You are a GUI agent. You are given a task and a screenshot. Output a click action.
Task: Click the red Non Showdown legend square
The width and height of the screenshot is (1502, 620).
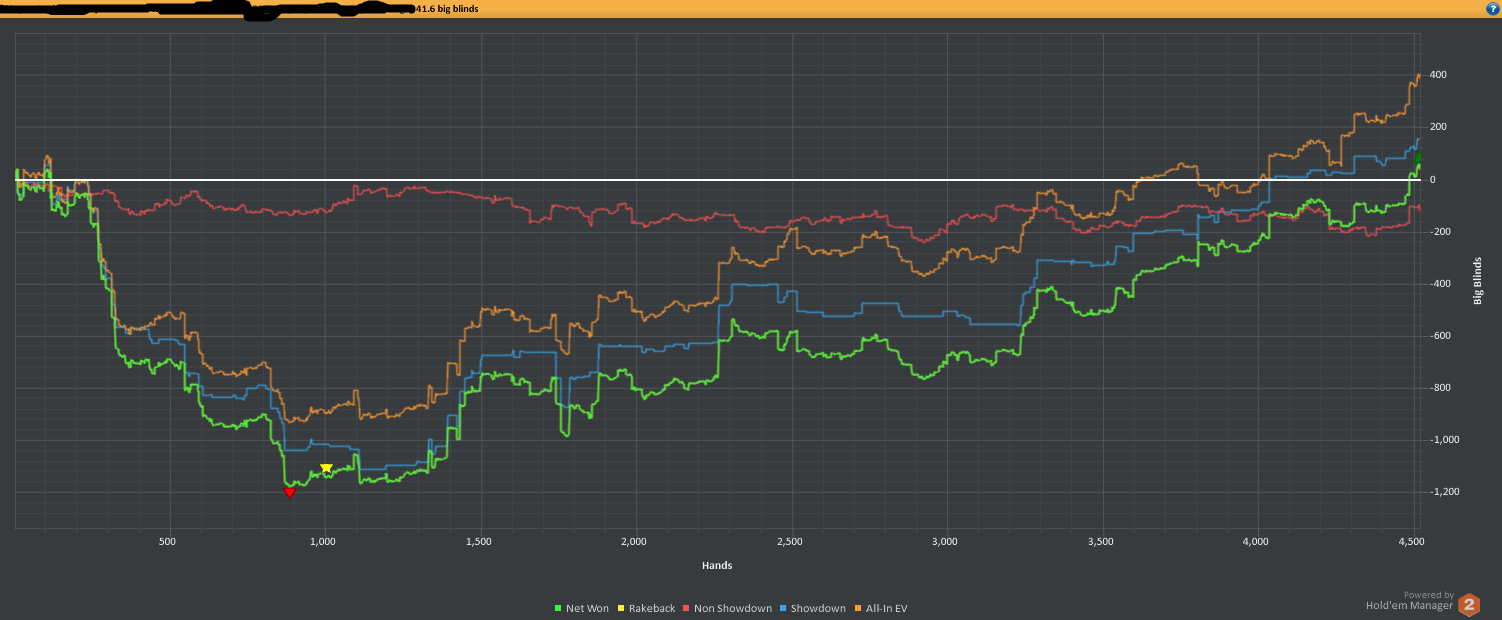pos(686,608)
